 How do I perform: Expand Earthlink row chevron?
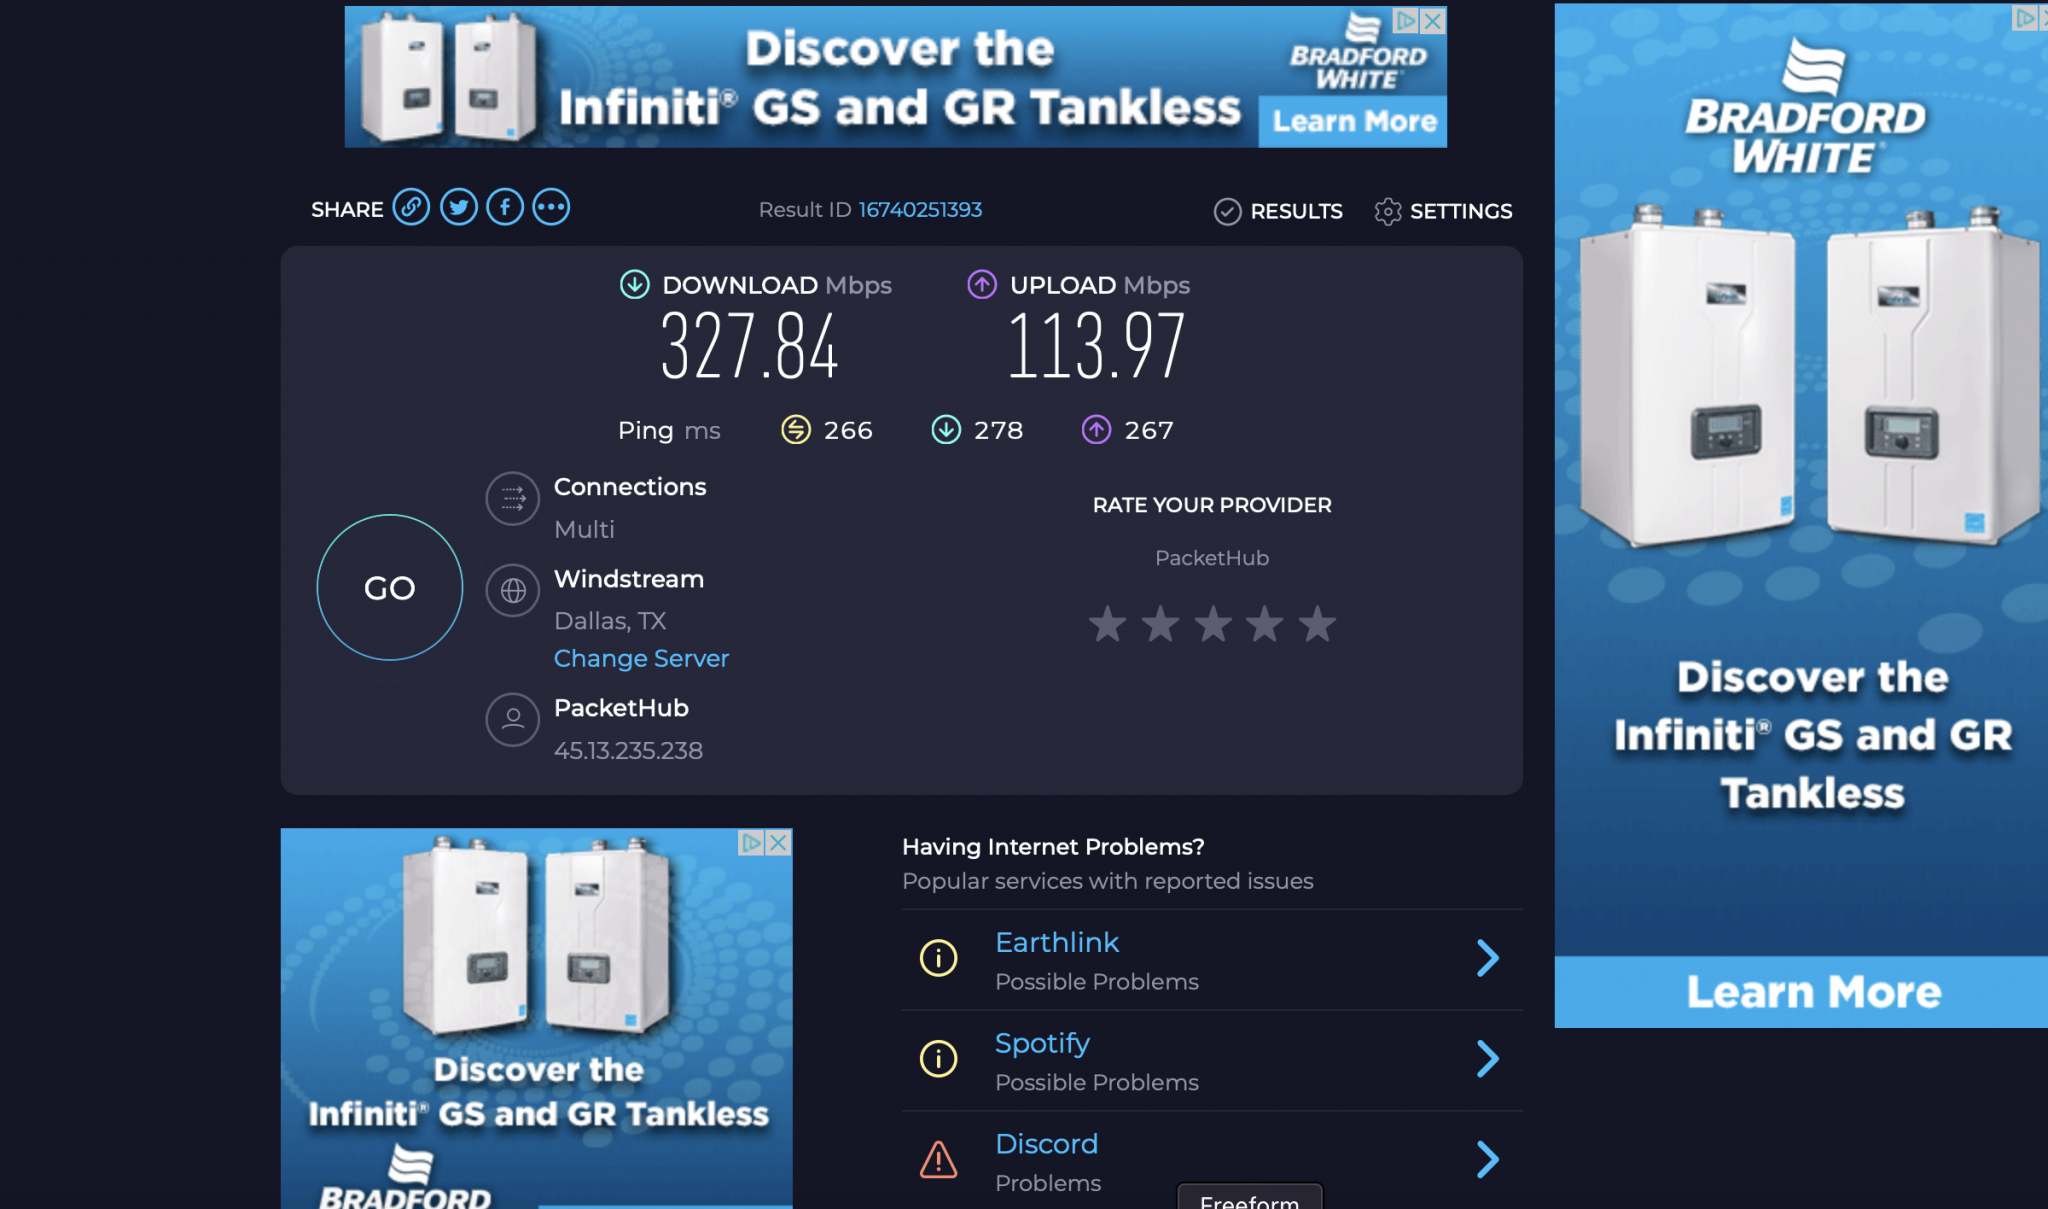1488,958
